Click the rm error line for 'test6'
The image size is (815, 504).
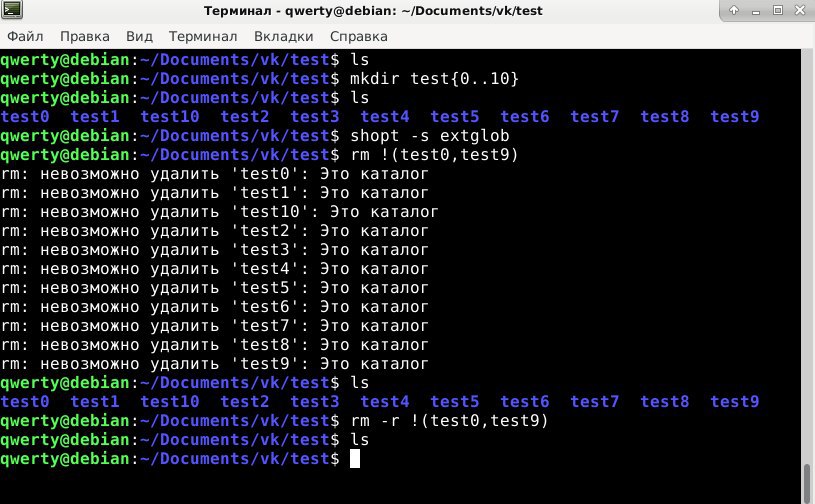214,307
